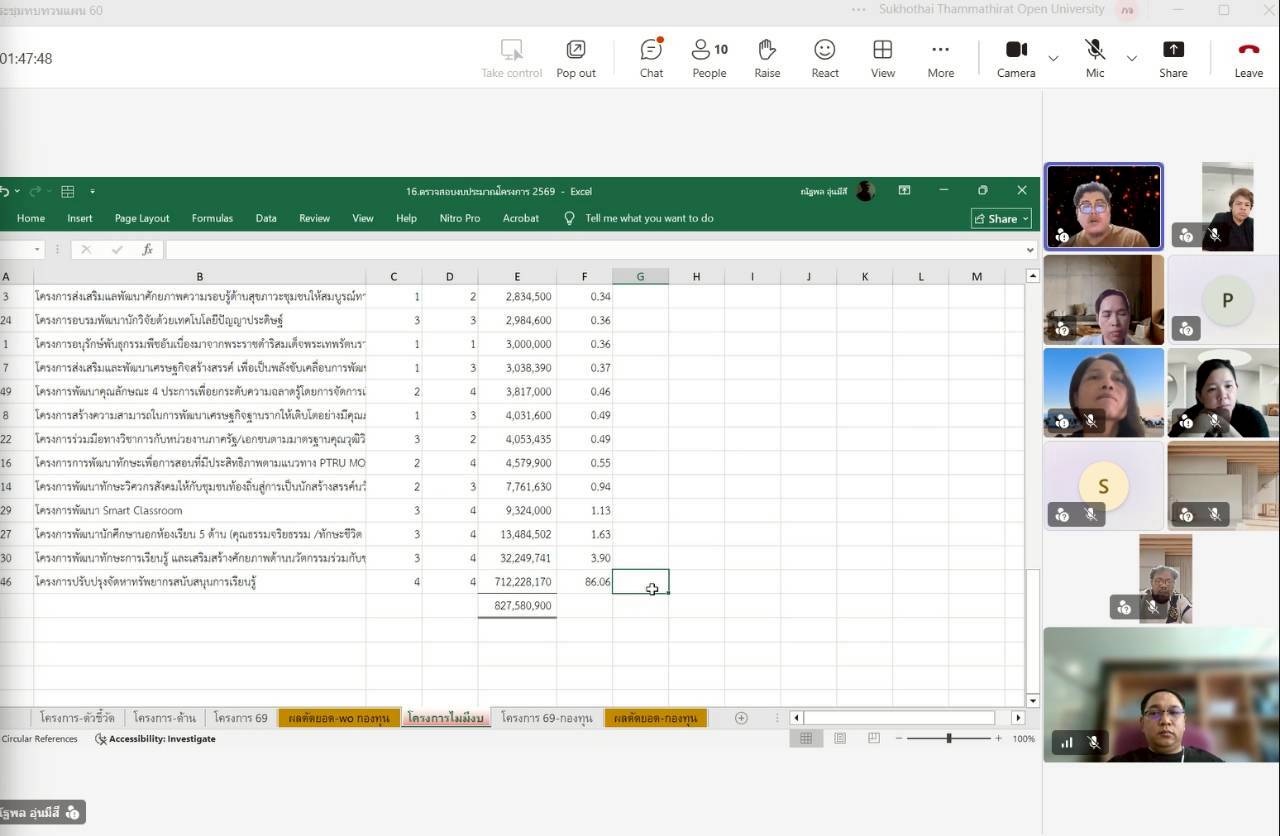Image resolution: width=1280 pixels, height=836 pixels.
Task: Raise your hand in the meeting
Action: click(x=767, y=58)
